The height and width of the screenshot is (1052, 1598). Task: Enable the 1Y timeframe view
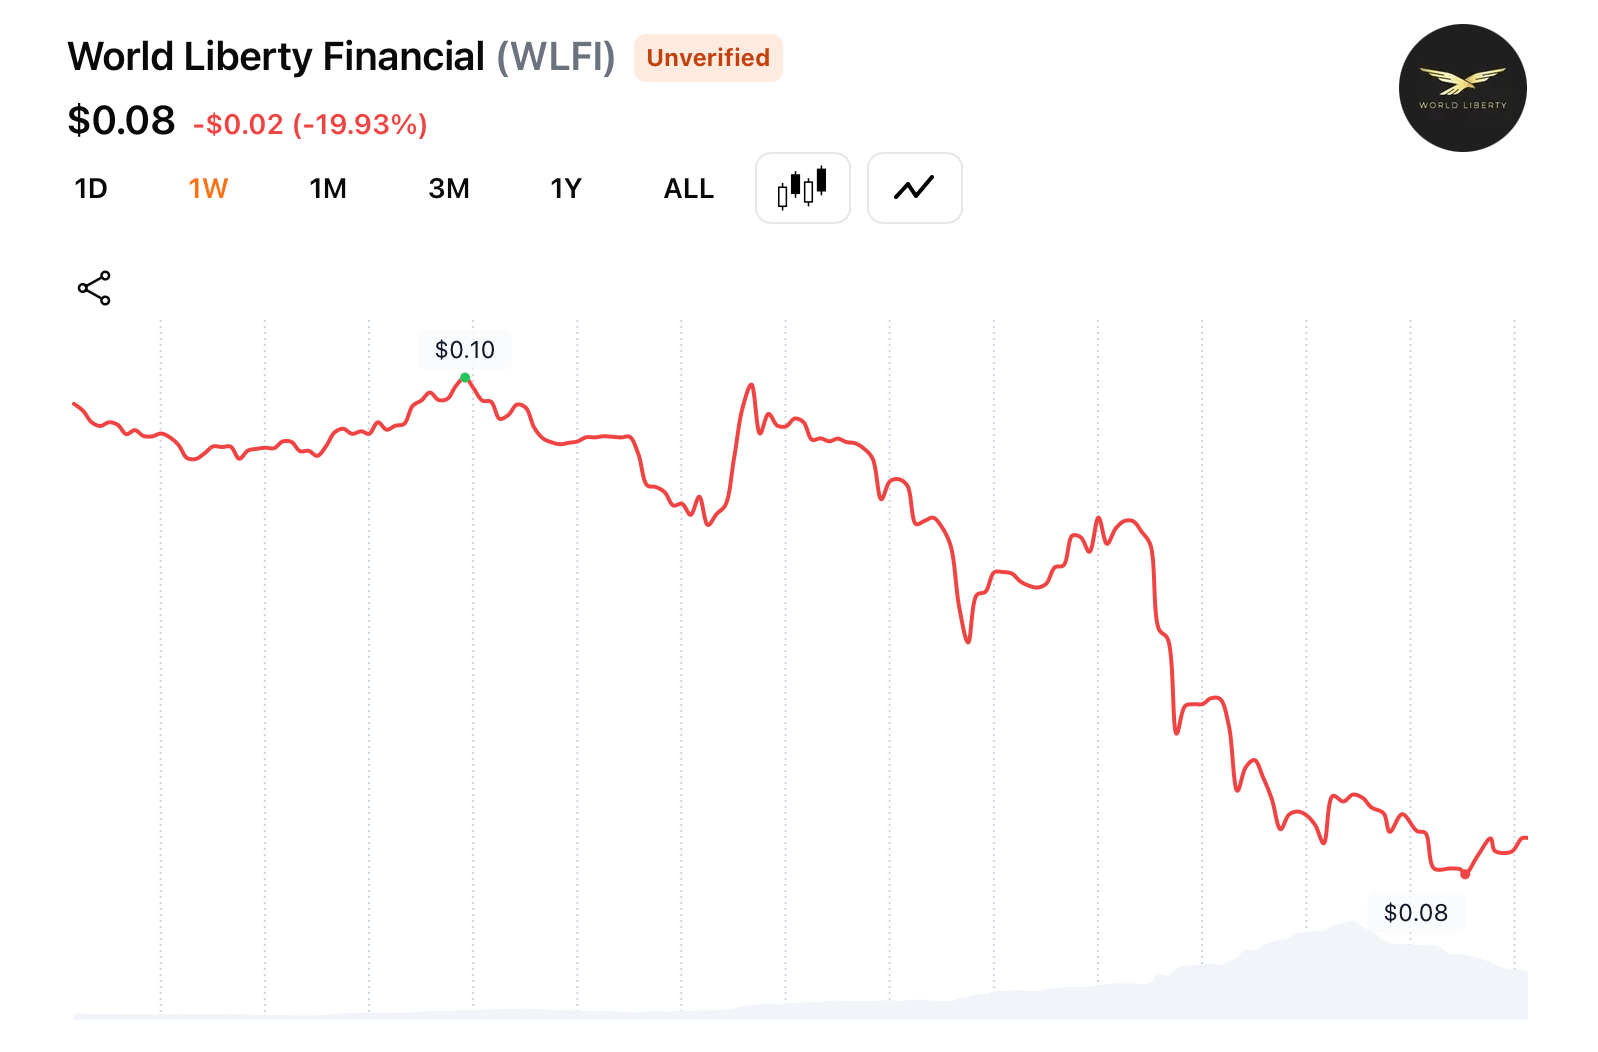pos(565,188)
